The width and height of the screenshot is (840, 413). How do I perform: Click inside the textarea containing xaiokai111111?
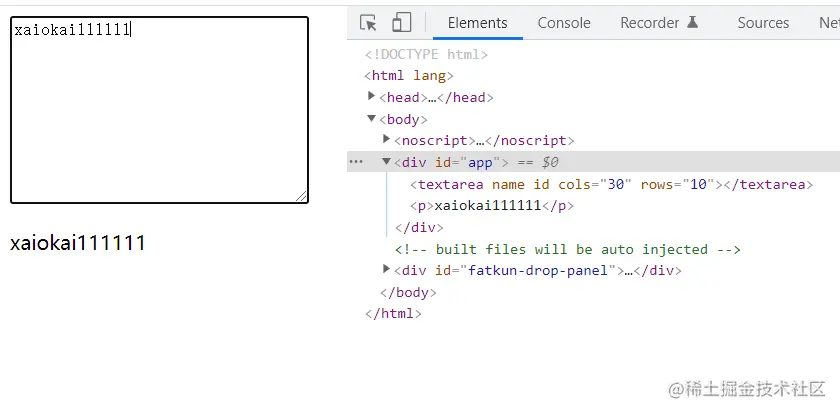tap(160, 110)
